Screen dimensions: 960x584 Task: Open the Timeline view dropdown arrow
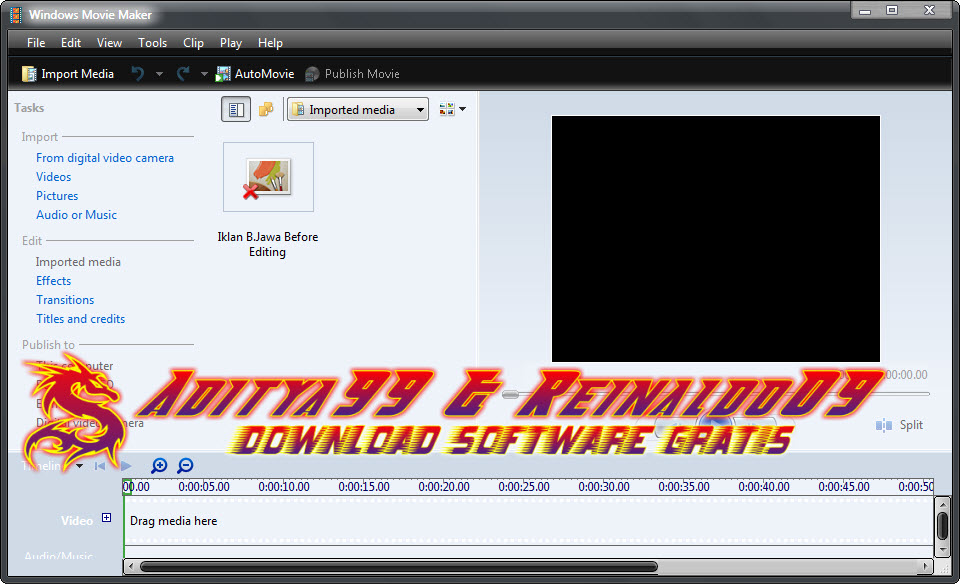pos(80,466)
